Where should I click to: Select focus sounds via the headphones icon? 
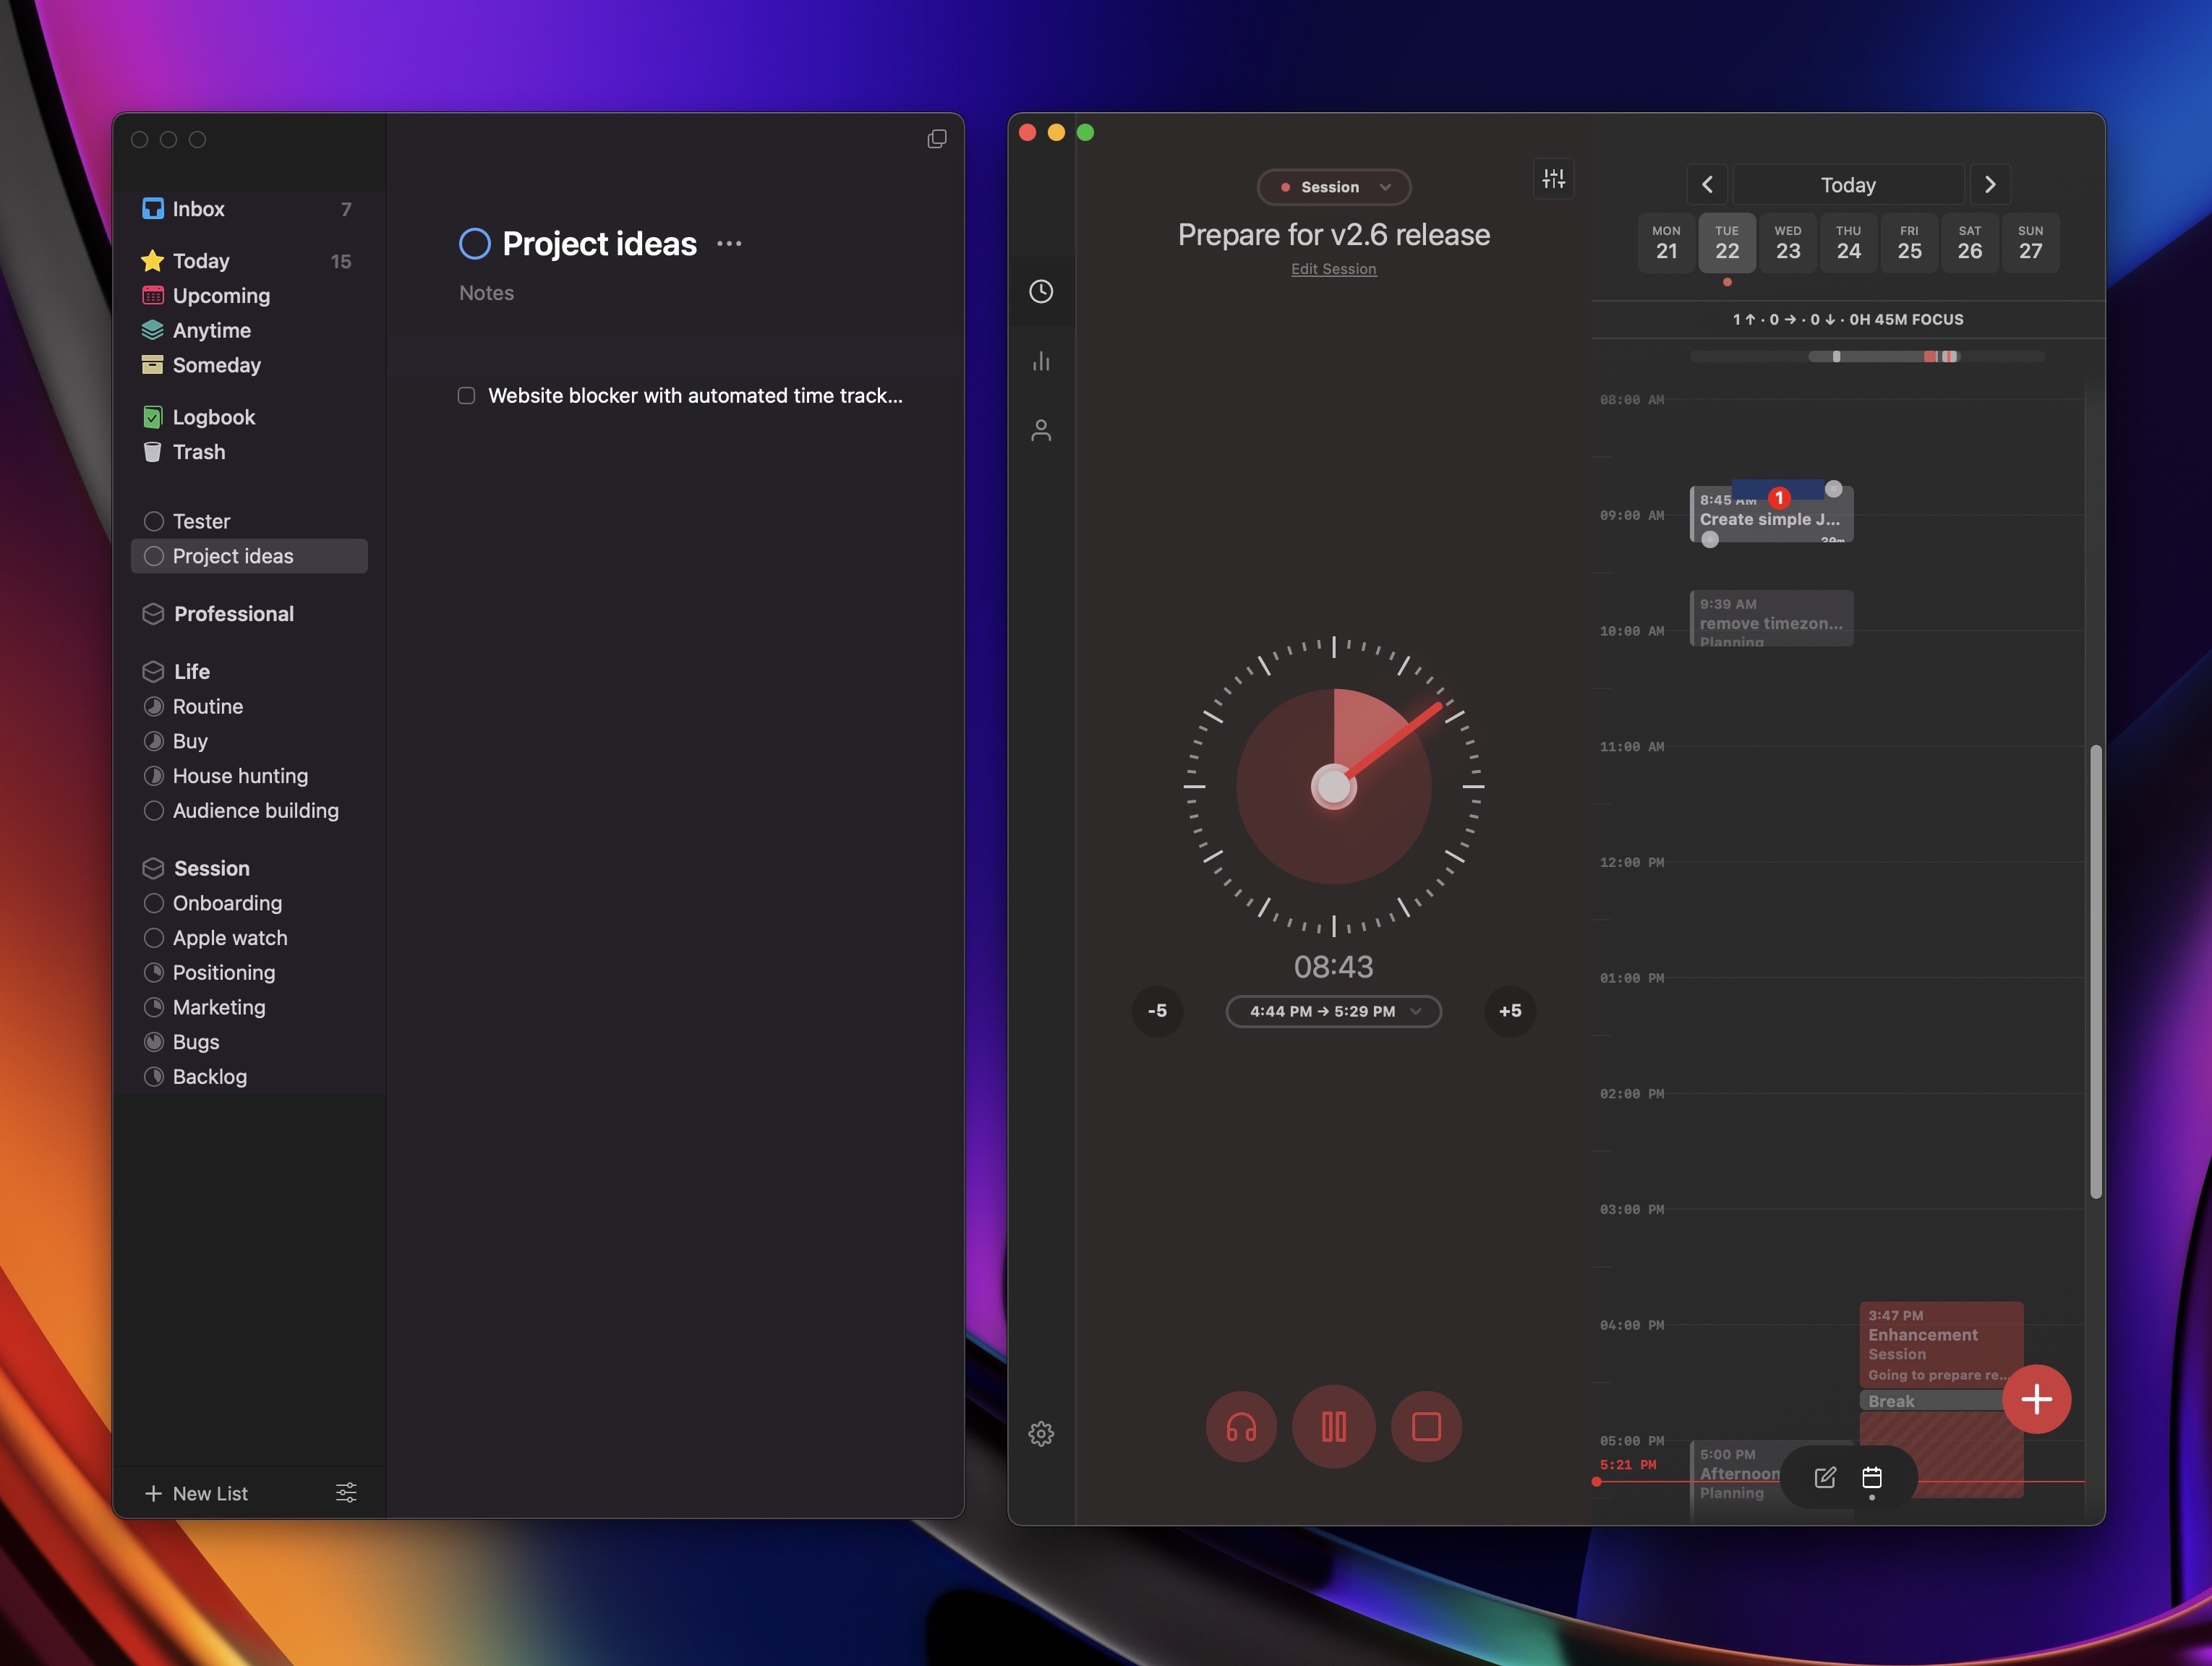click(x=1241, y=1427)
